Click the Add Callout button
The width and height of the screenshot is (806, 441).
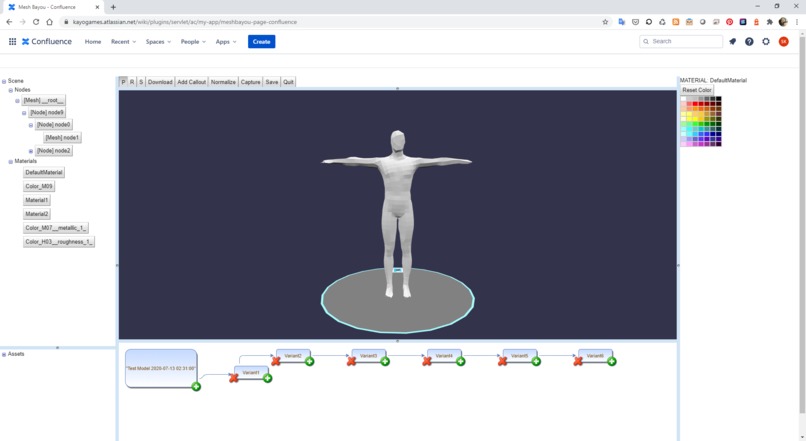(x=191, y=82)
